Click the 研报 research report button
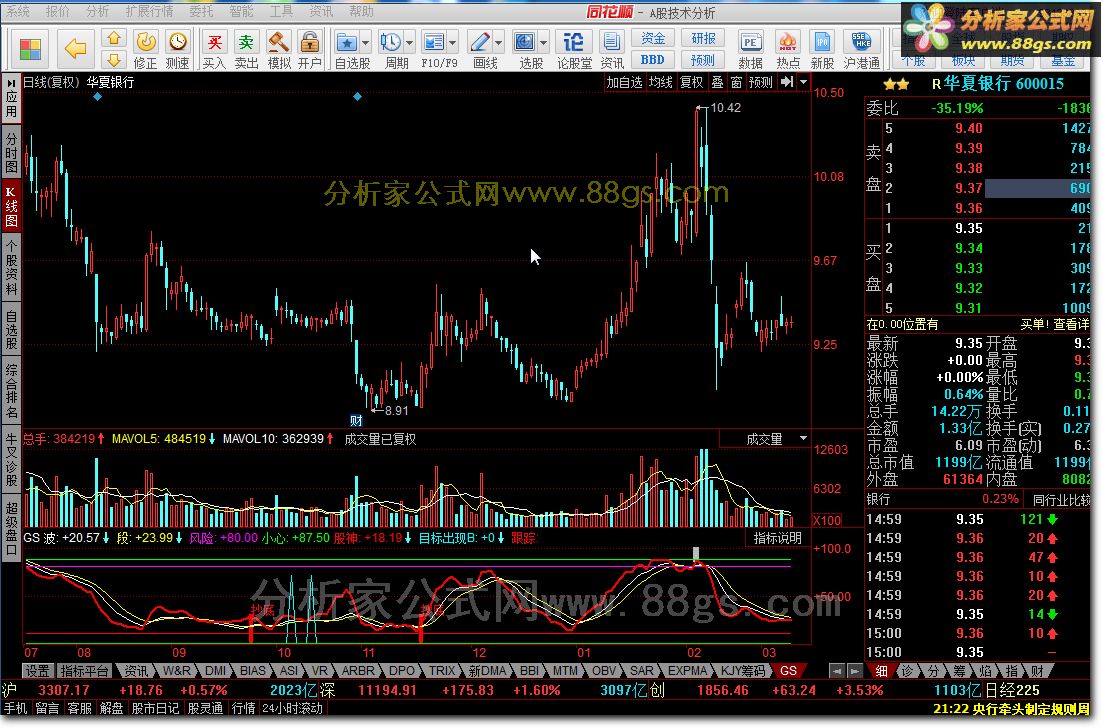Viewport: 1103px width, 728px height. coord(703,38)
